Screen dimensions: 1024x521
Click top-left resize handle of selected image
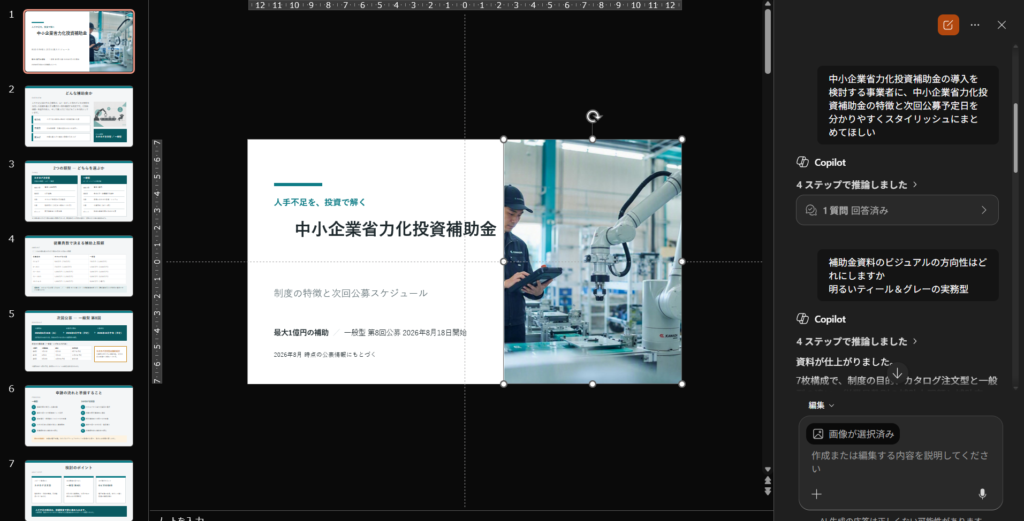point(504,139)
